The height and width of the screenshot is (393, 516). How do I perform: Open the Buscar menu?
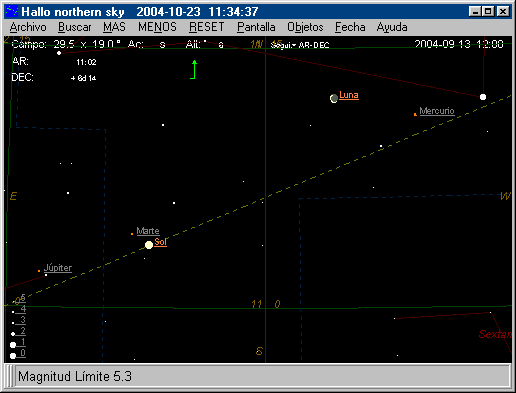click(75, 27)
